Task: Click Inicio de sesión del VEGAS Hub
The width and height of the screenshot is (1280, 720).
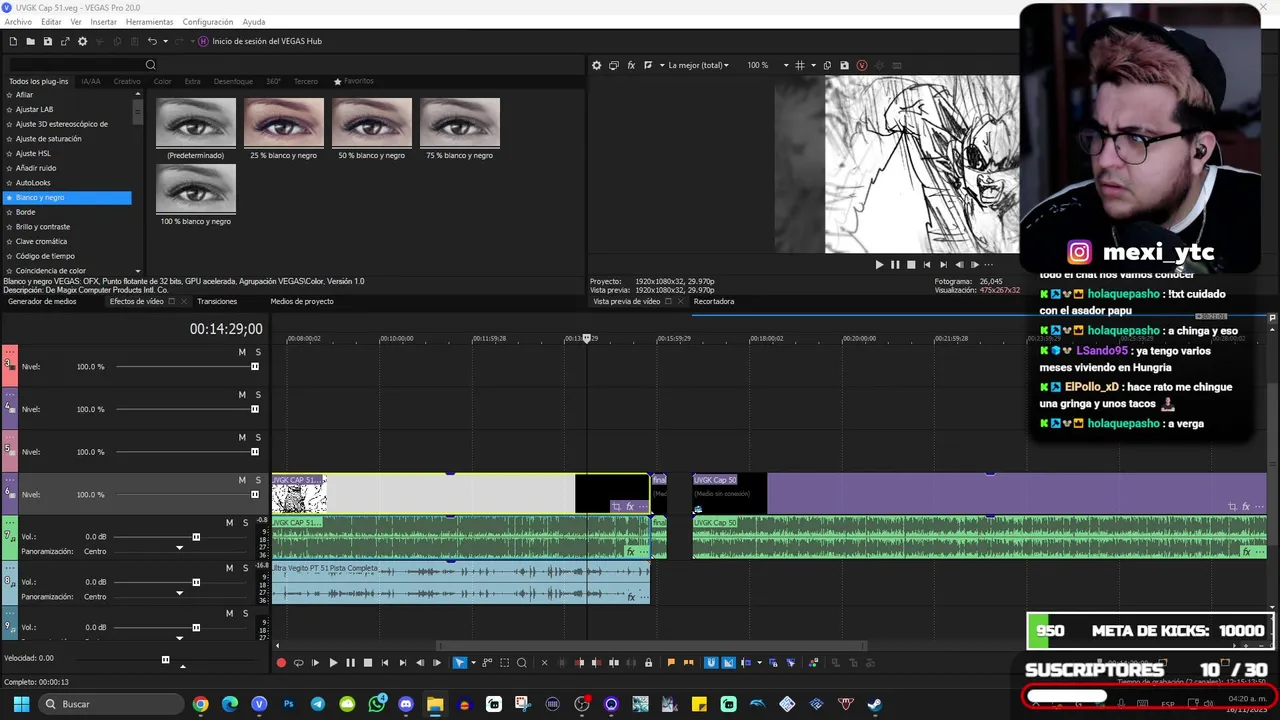Action: pyautogui.click(x=267, y=41)
